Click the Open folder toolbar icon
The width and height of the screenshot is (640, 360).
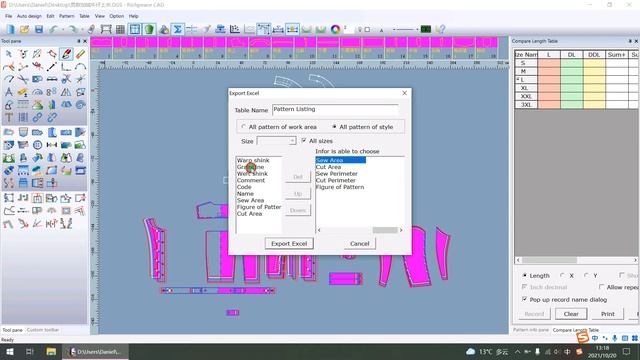click(24, 29)
